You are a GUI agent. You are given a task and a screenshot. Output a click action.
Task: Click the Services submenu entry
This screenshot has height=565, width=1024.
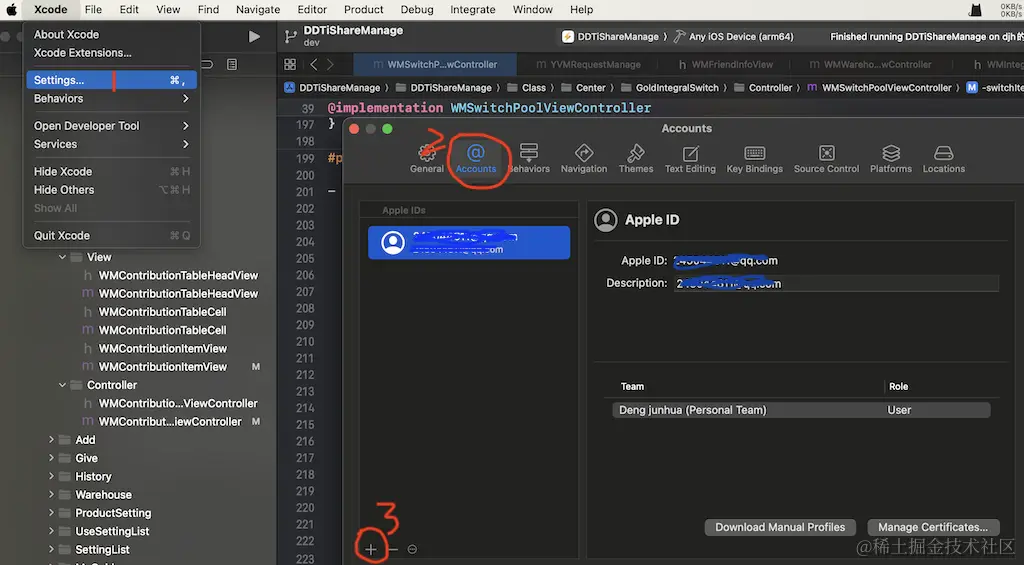[x=111, y=144]
